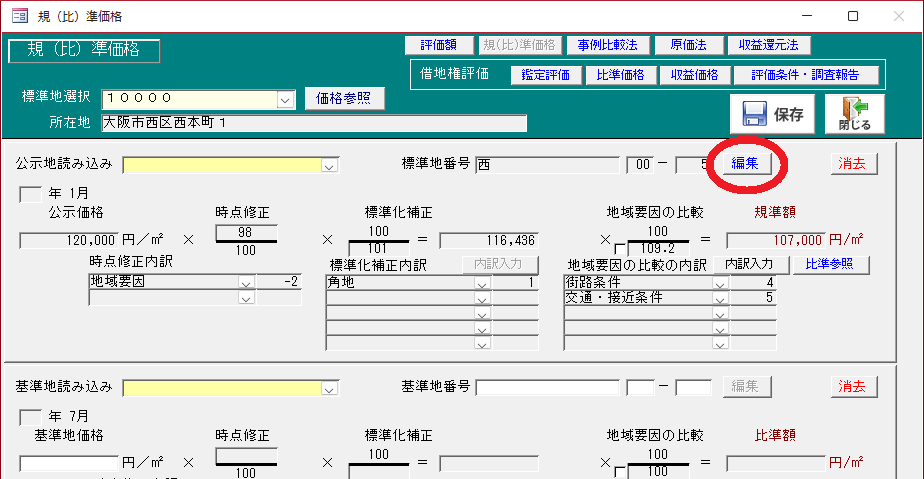The width and height of the screenshot is (924, 479).
Task: Click the 保存 floppy disk save button
Action: pos(772,114)
